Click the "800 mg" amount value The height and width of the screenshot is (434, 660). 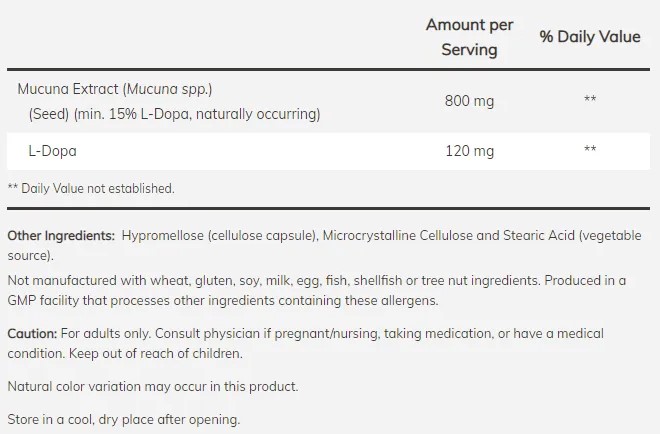point(469,101)
